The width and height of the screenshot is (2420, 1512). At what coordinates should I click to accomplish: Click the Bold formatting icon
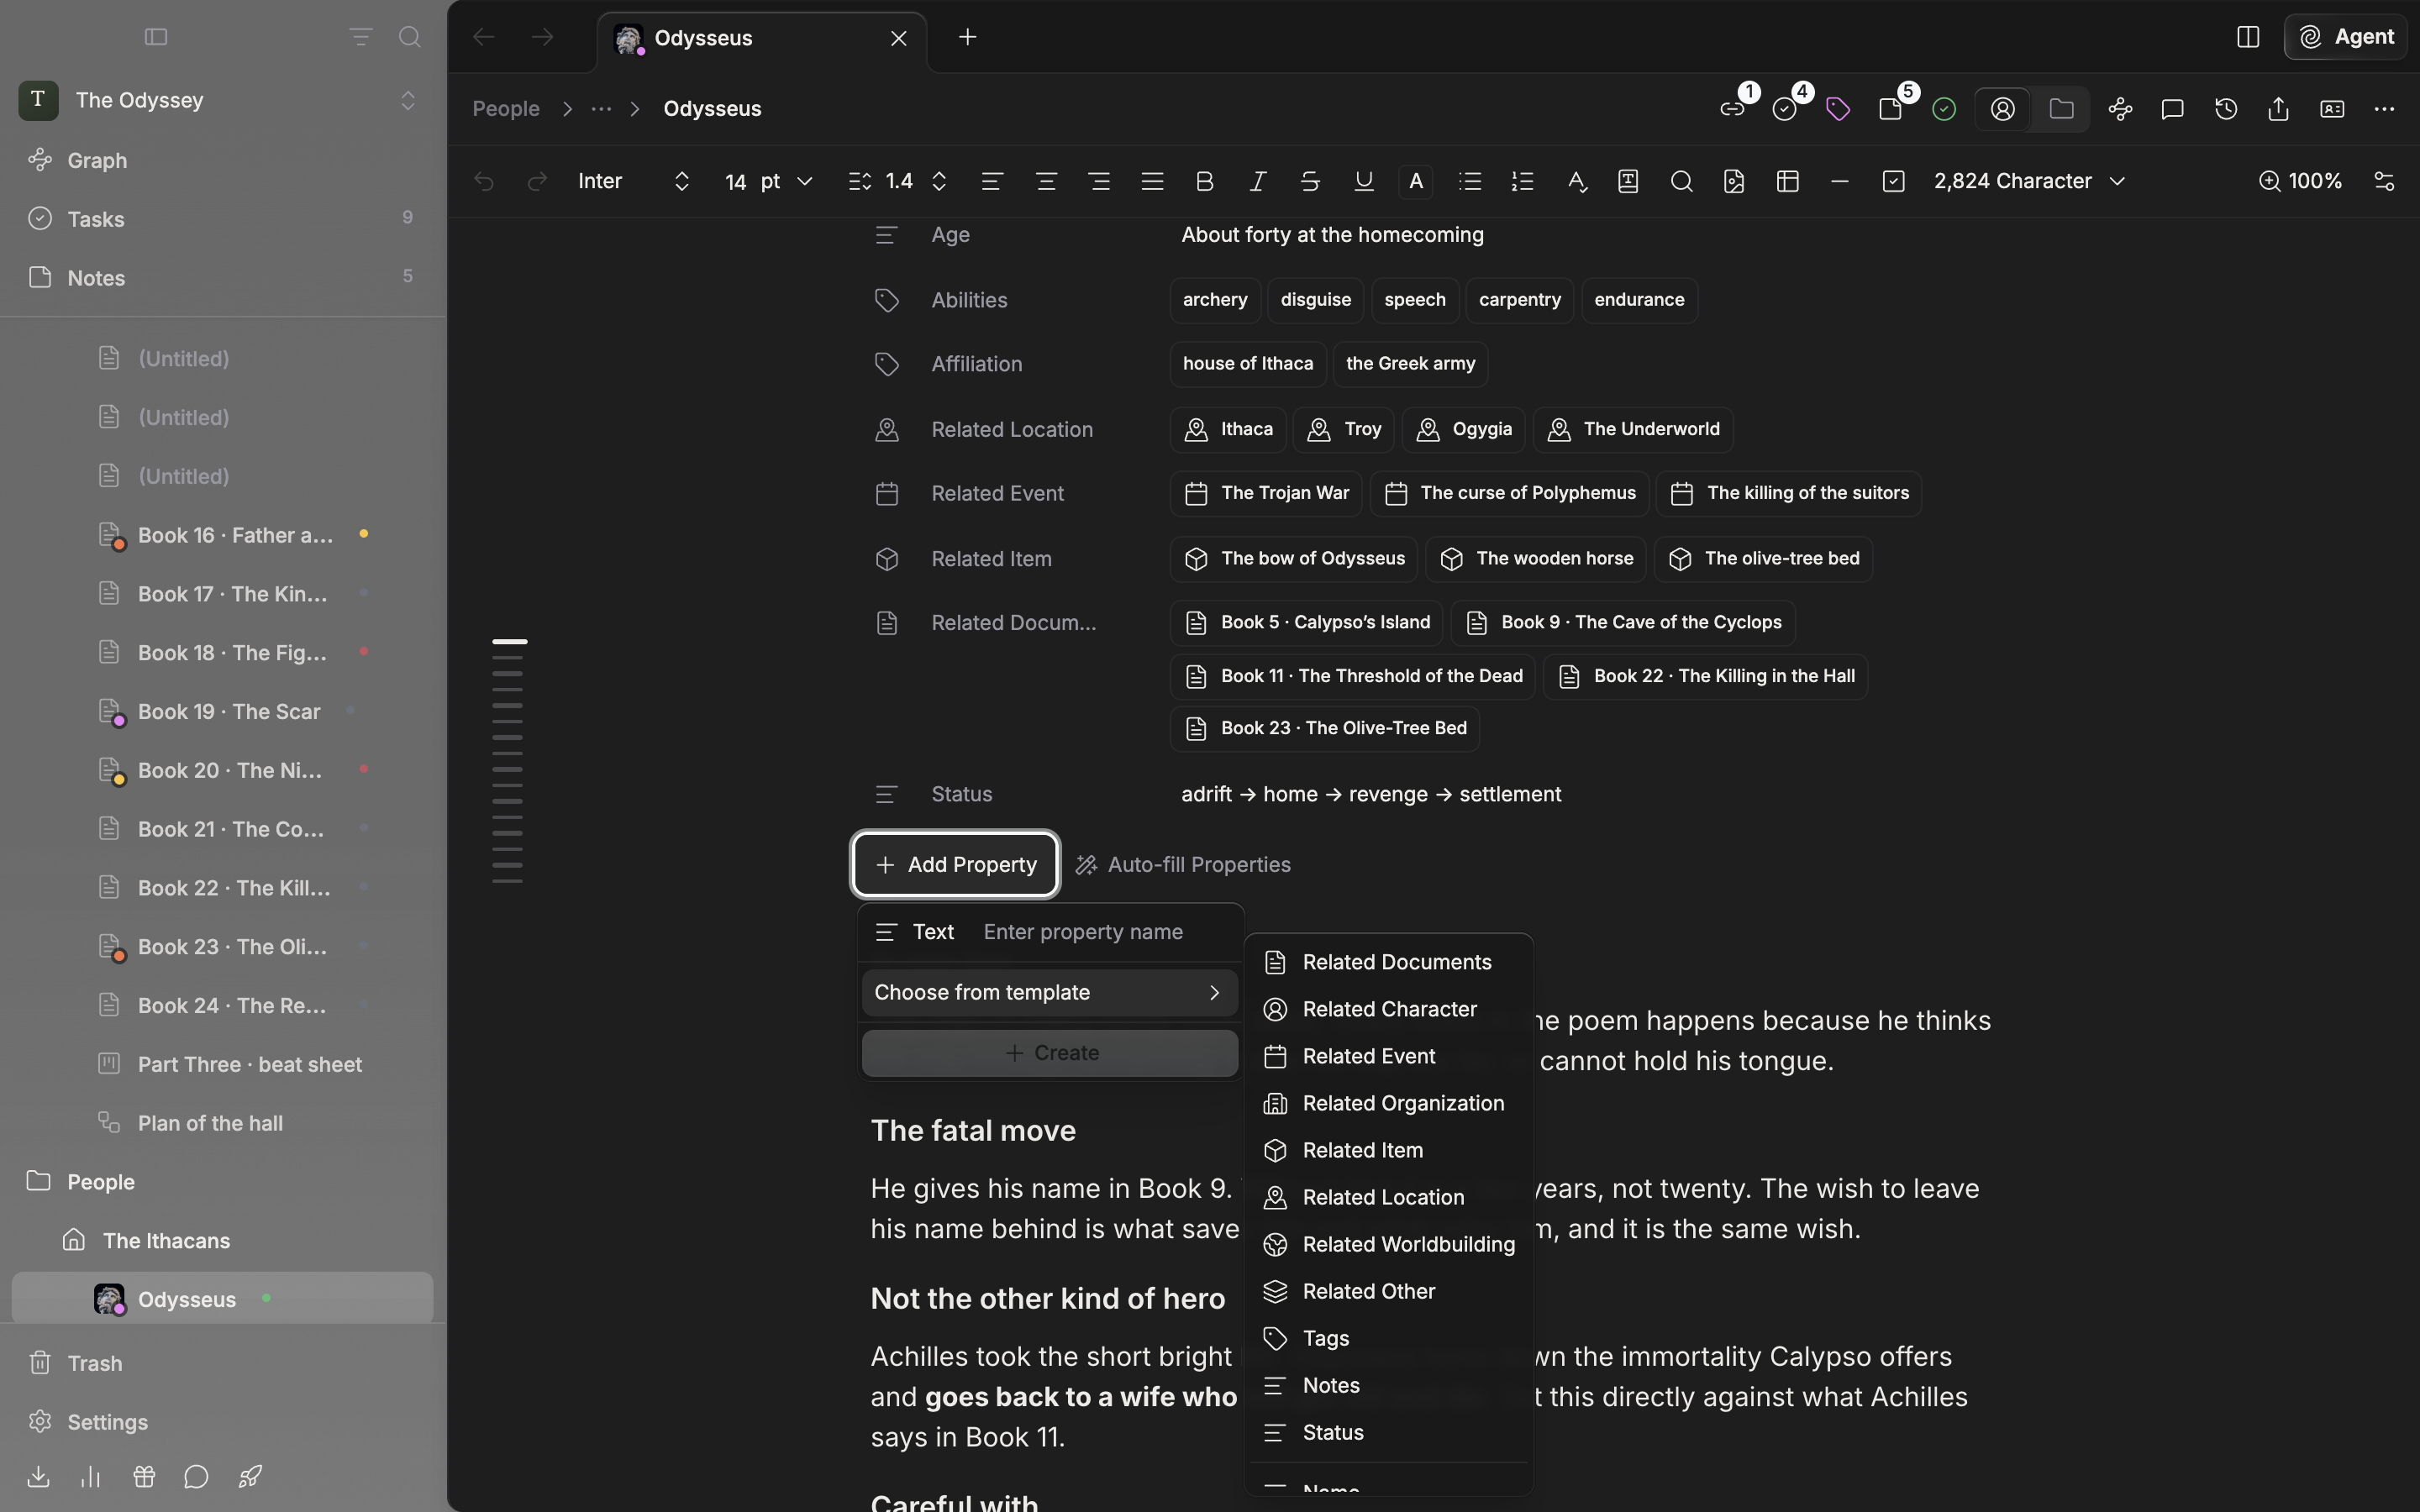1205,181
